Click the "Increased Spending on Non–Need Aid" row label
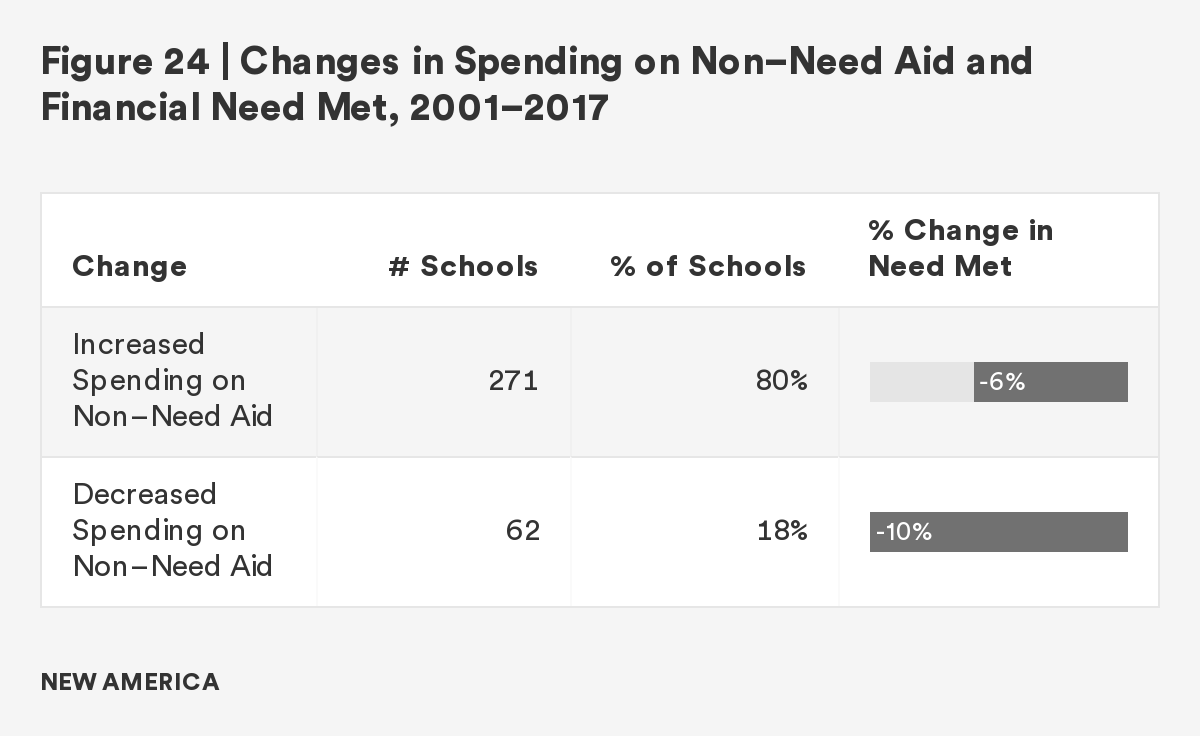The width and height of the screenshot is (1200, 736). click(x=172, y=380)
